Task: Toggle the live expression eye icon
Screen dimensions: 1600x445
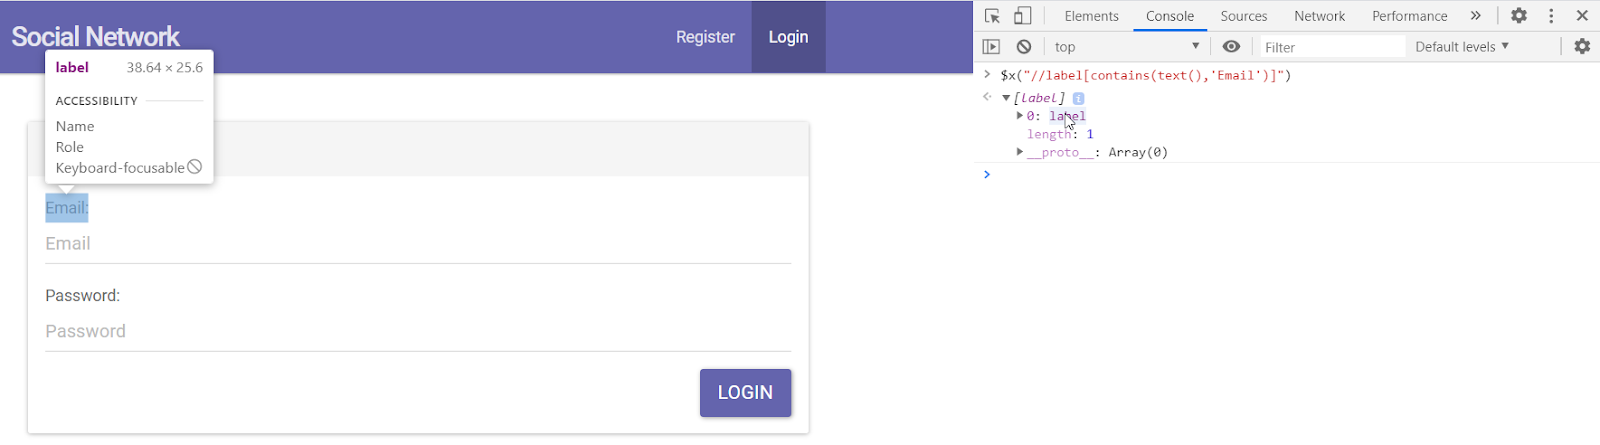Action: point(1231,47)
